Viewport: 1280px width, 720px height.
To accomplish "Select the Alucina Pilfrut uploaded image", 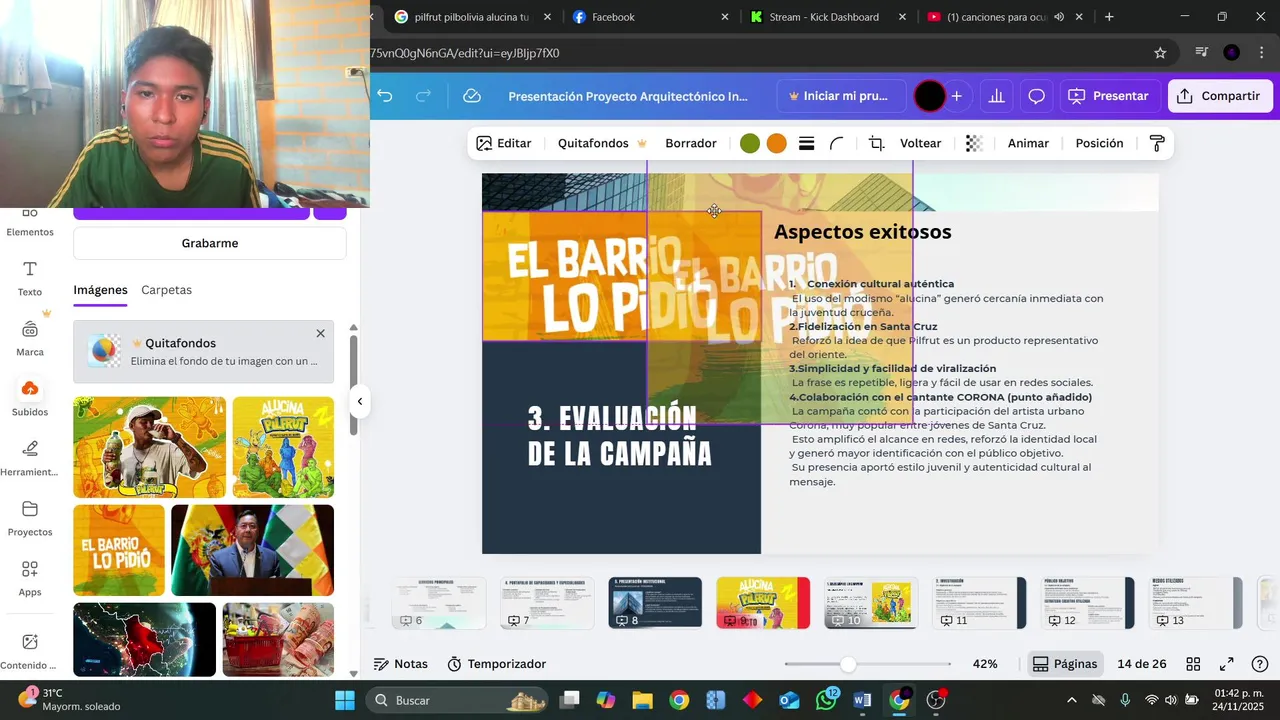I will (x=283, y=447).
